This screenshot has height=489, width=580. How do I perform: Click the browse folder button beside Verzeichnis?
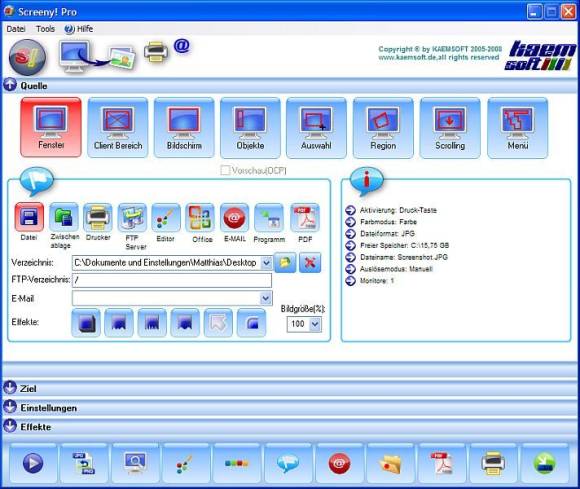coord(285,263)
